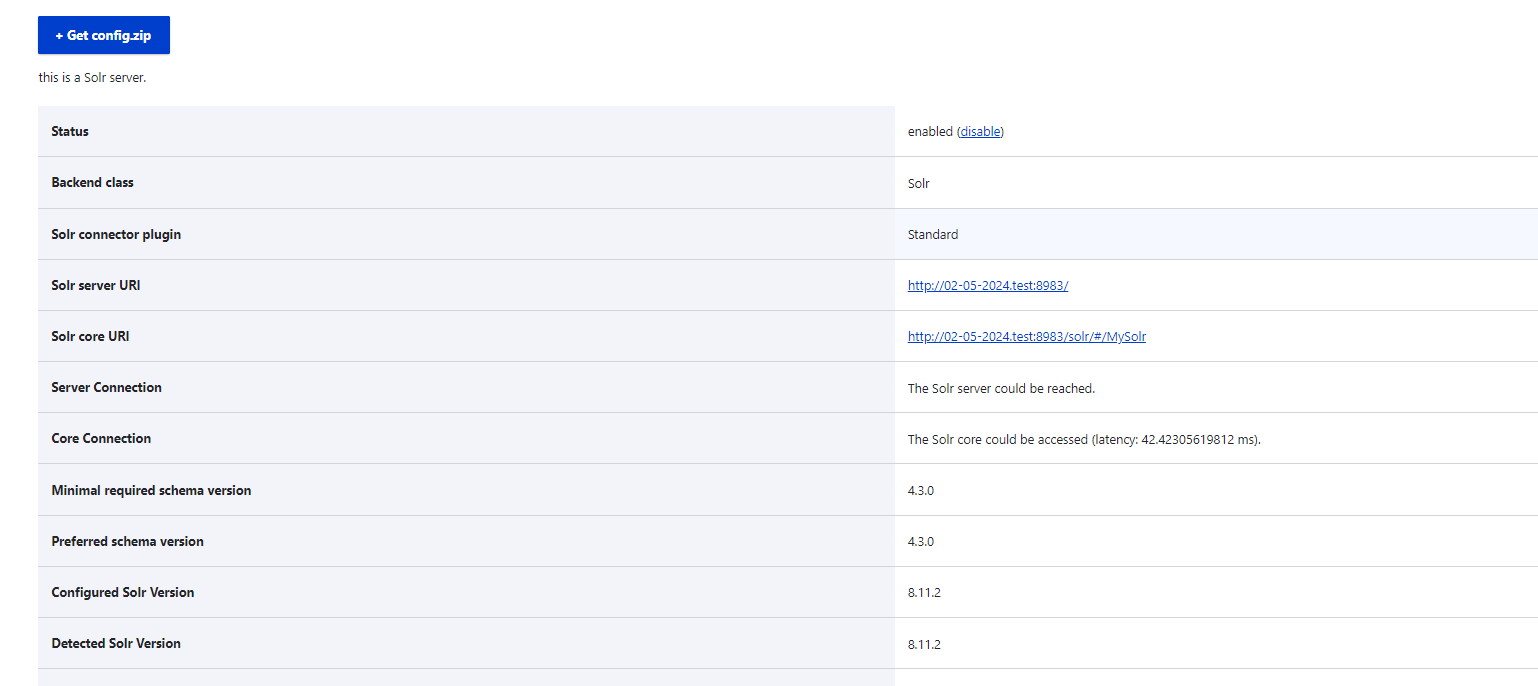Select the core latency message text
1538x686 pixels.
pyautogui.click(x=1083, y=440)
